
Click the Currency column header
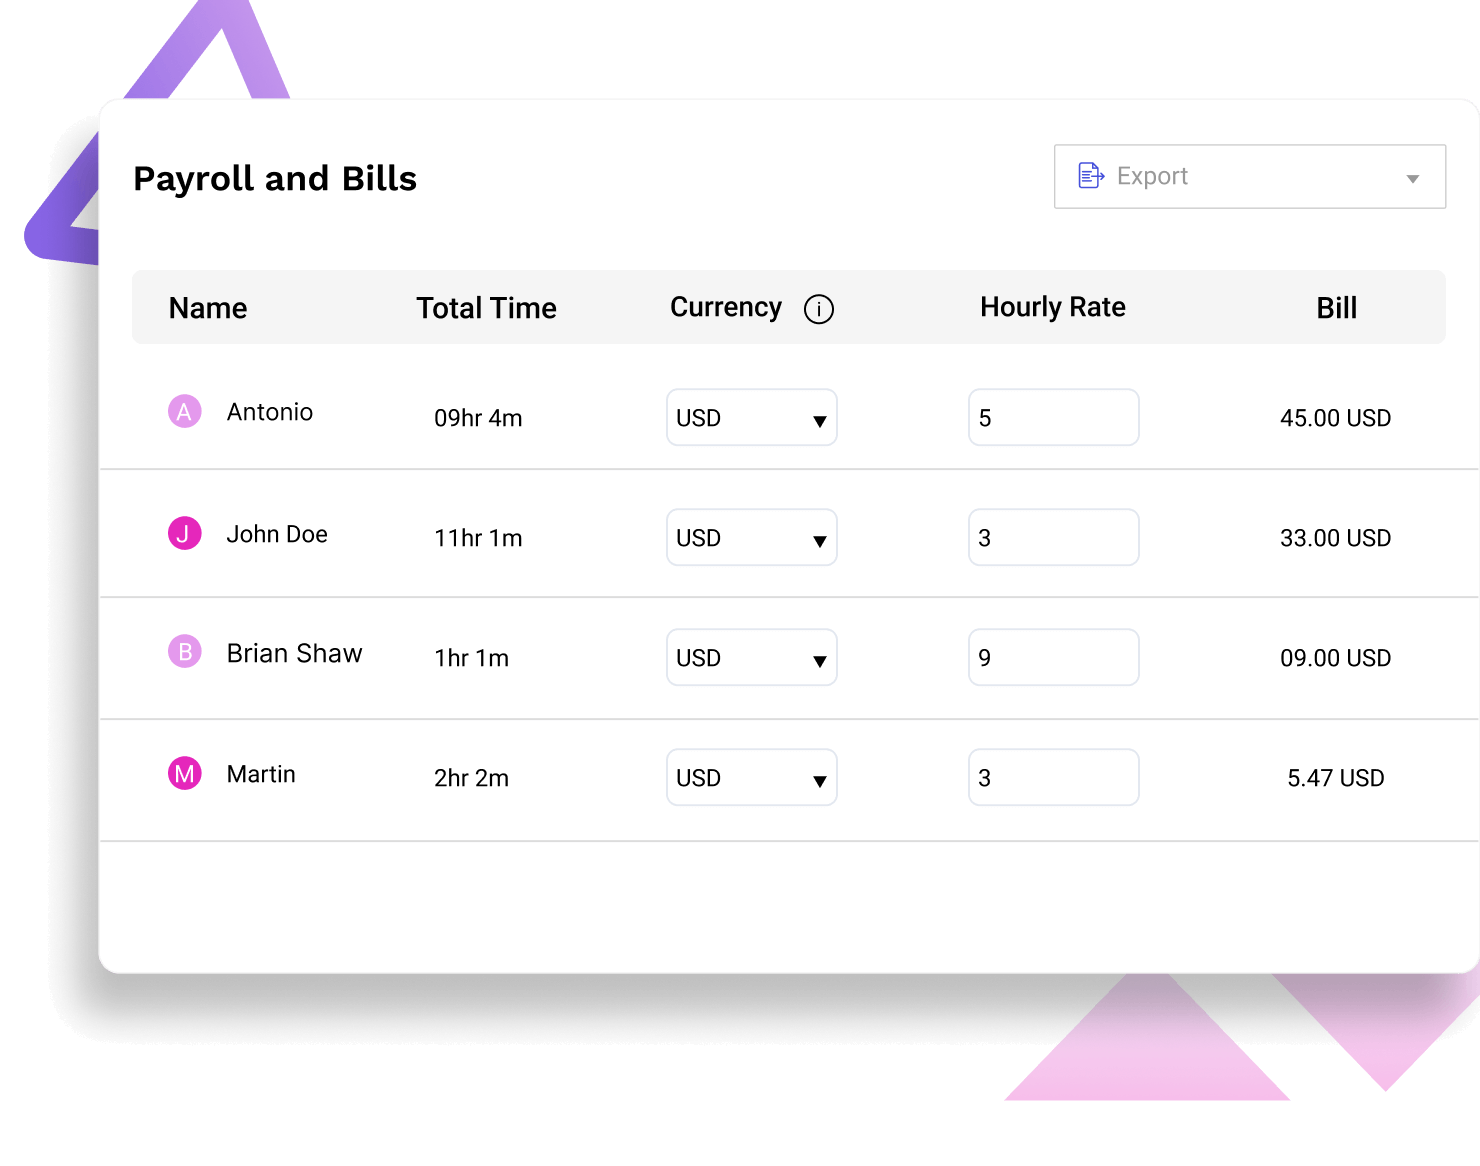[726, 308]
